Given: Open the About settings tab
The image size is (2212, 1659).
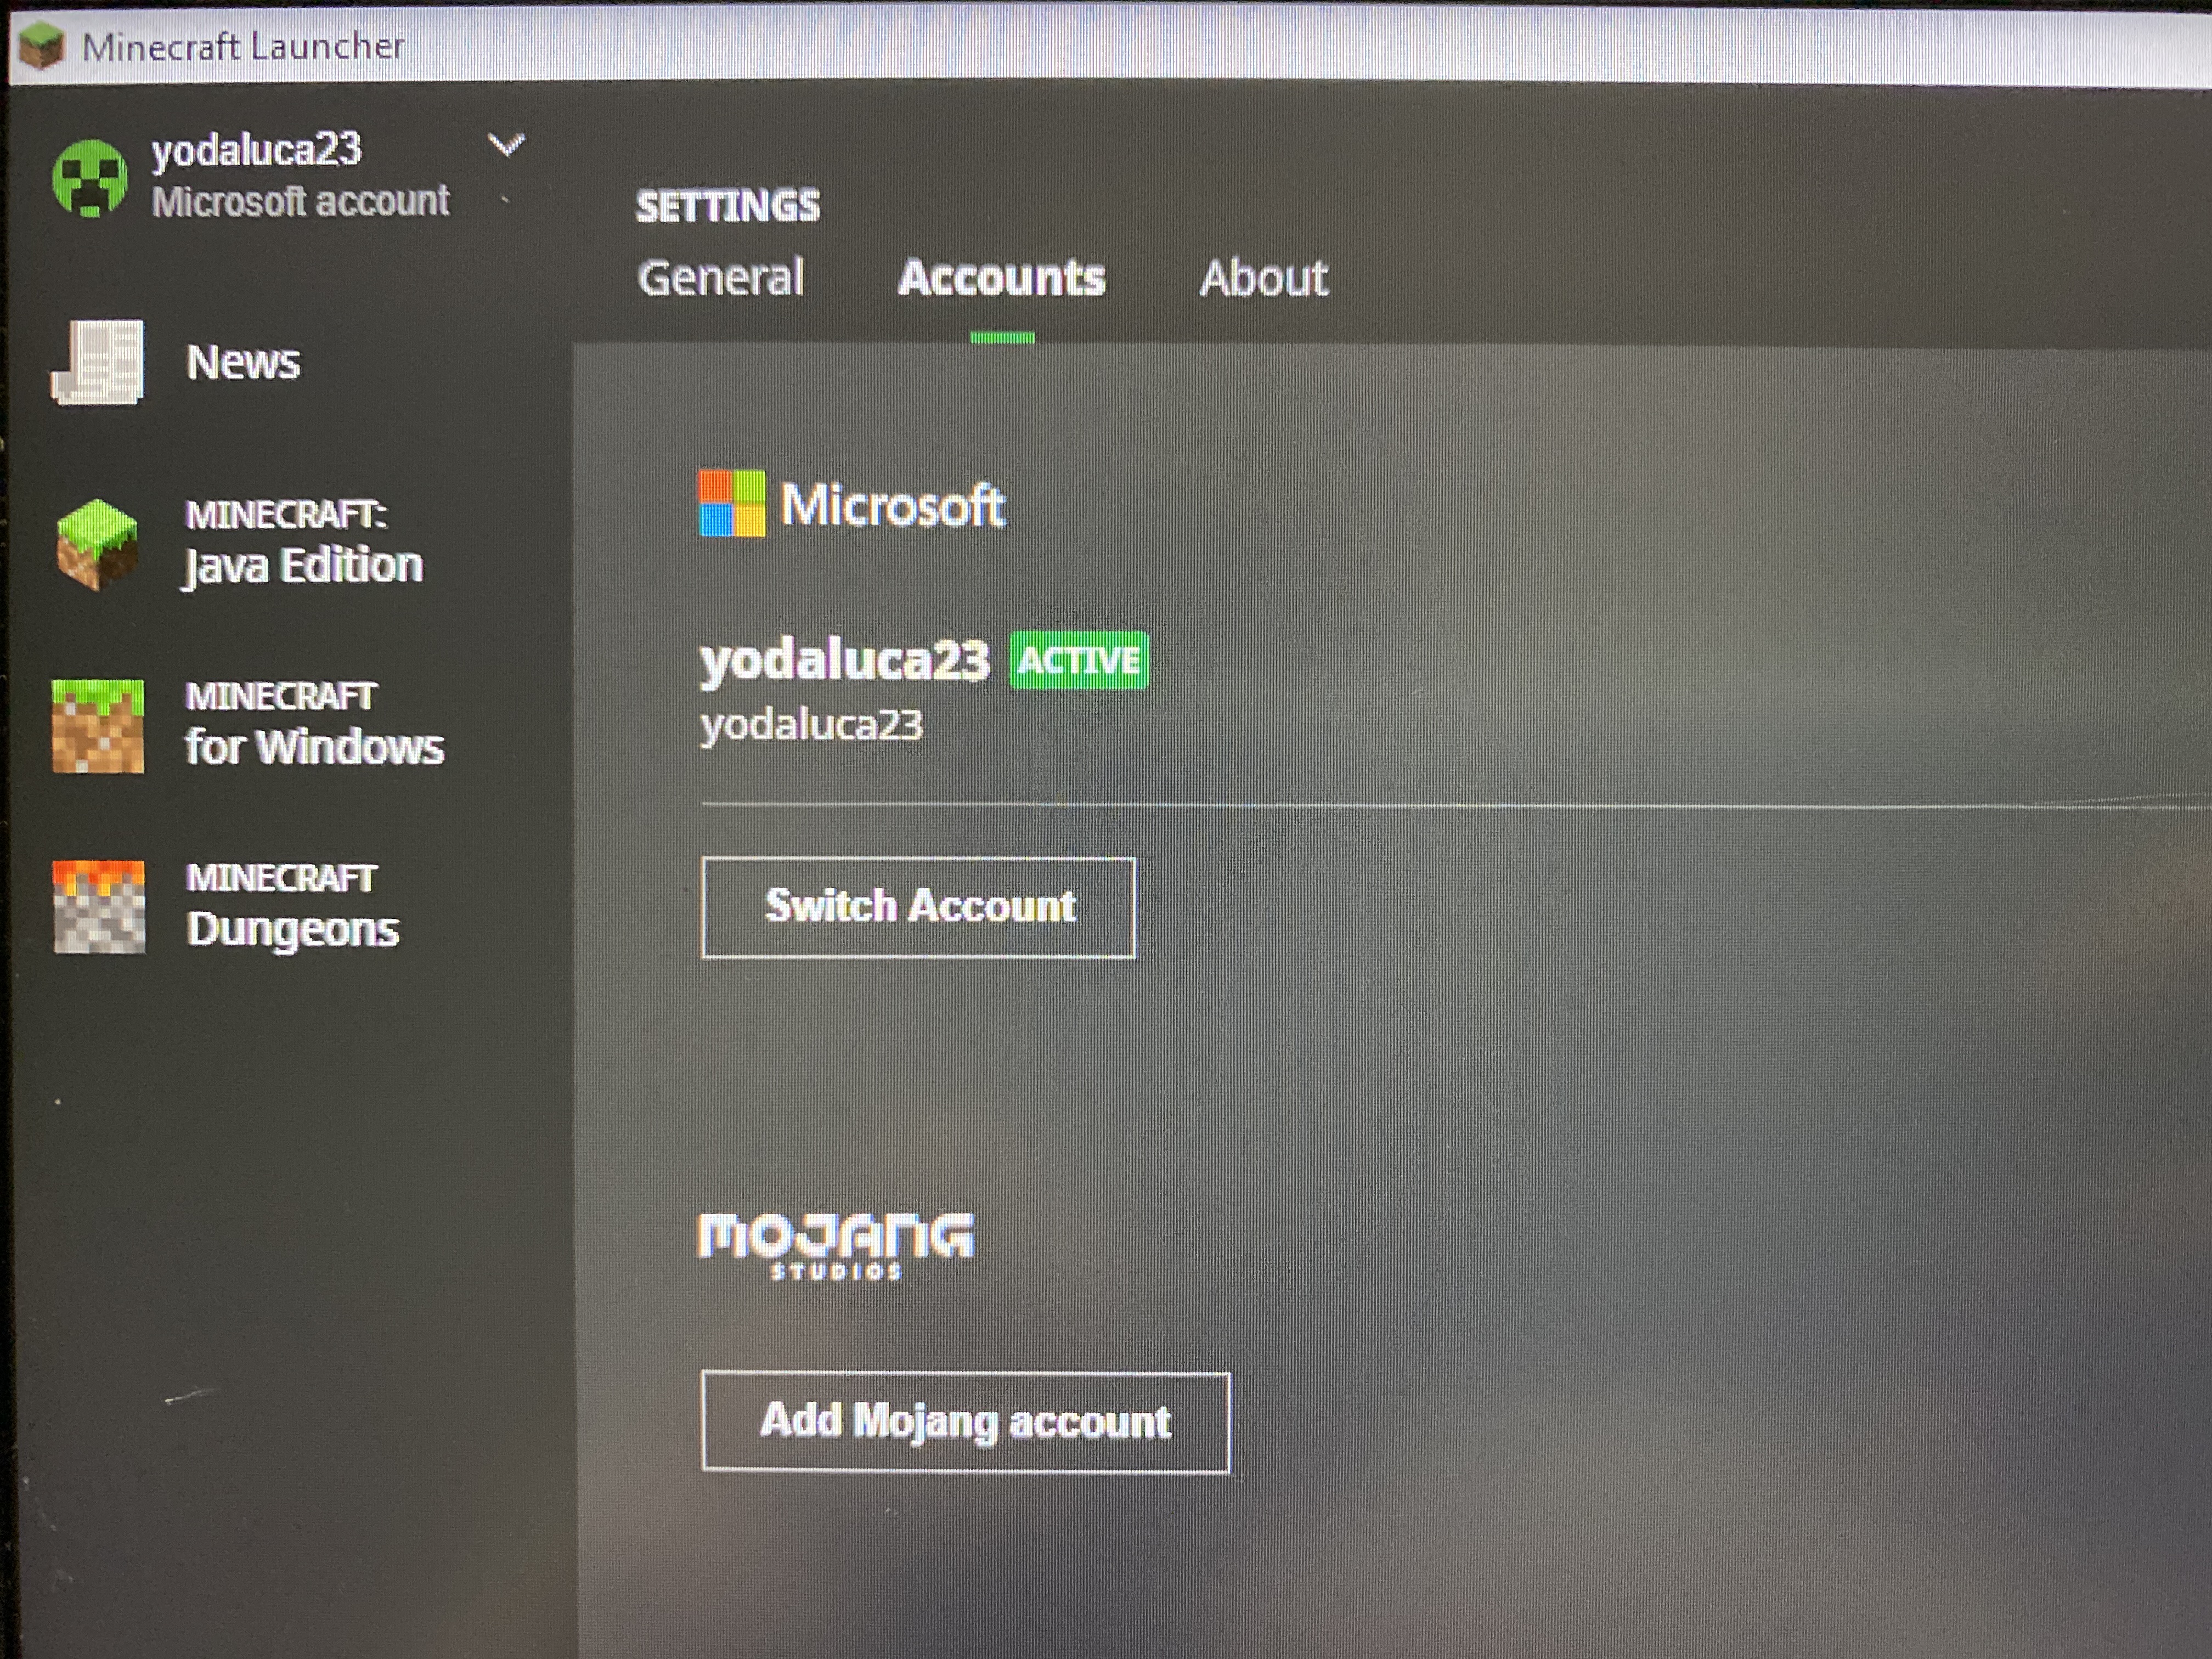Looking at the screenshot, I should click(x=1263, y=278).
